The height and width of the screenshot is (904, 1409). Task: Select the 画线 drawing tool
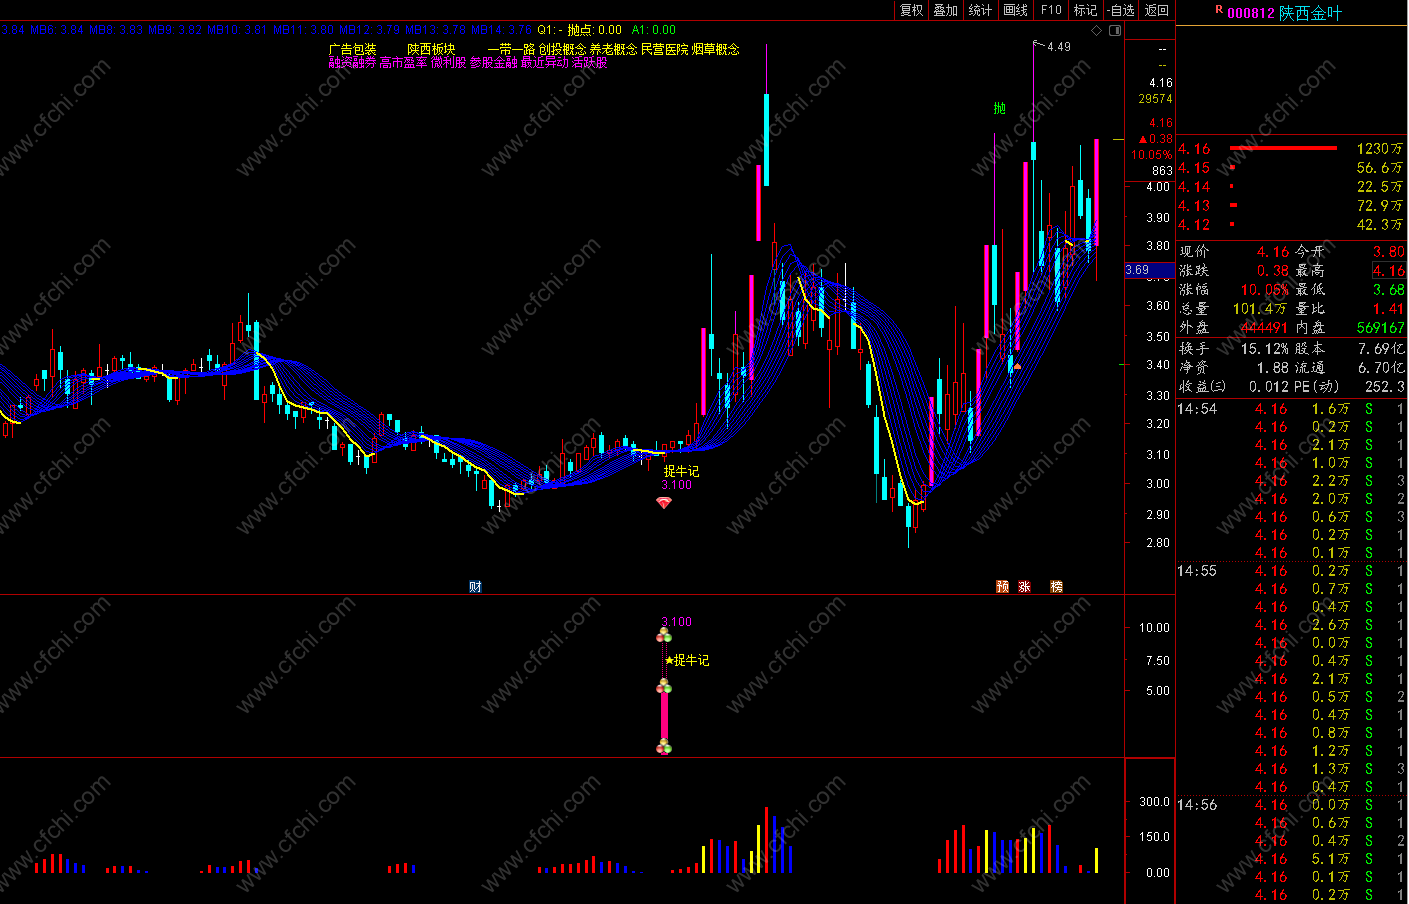click(x=1015, y=10)
